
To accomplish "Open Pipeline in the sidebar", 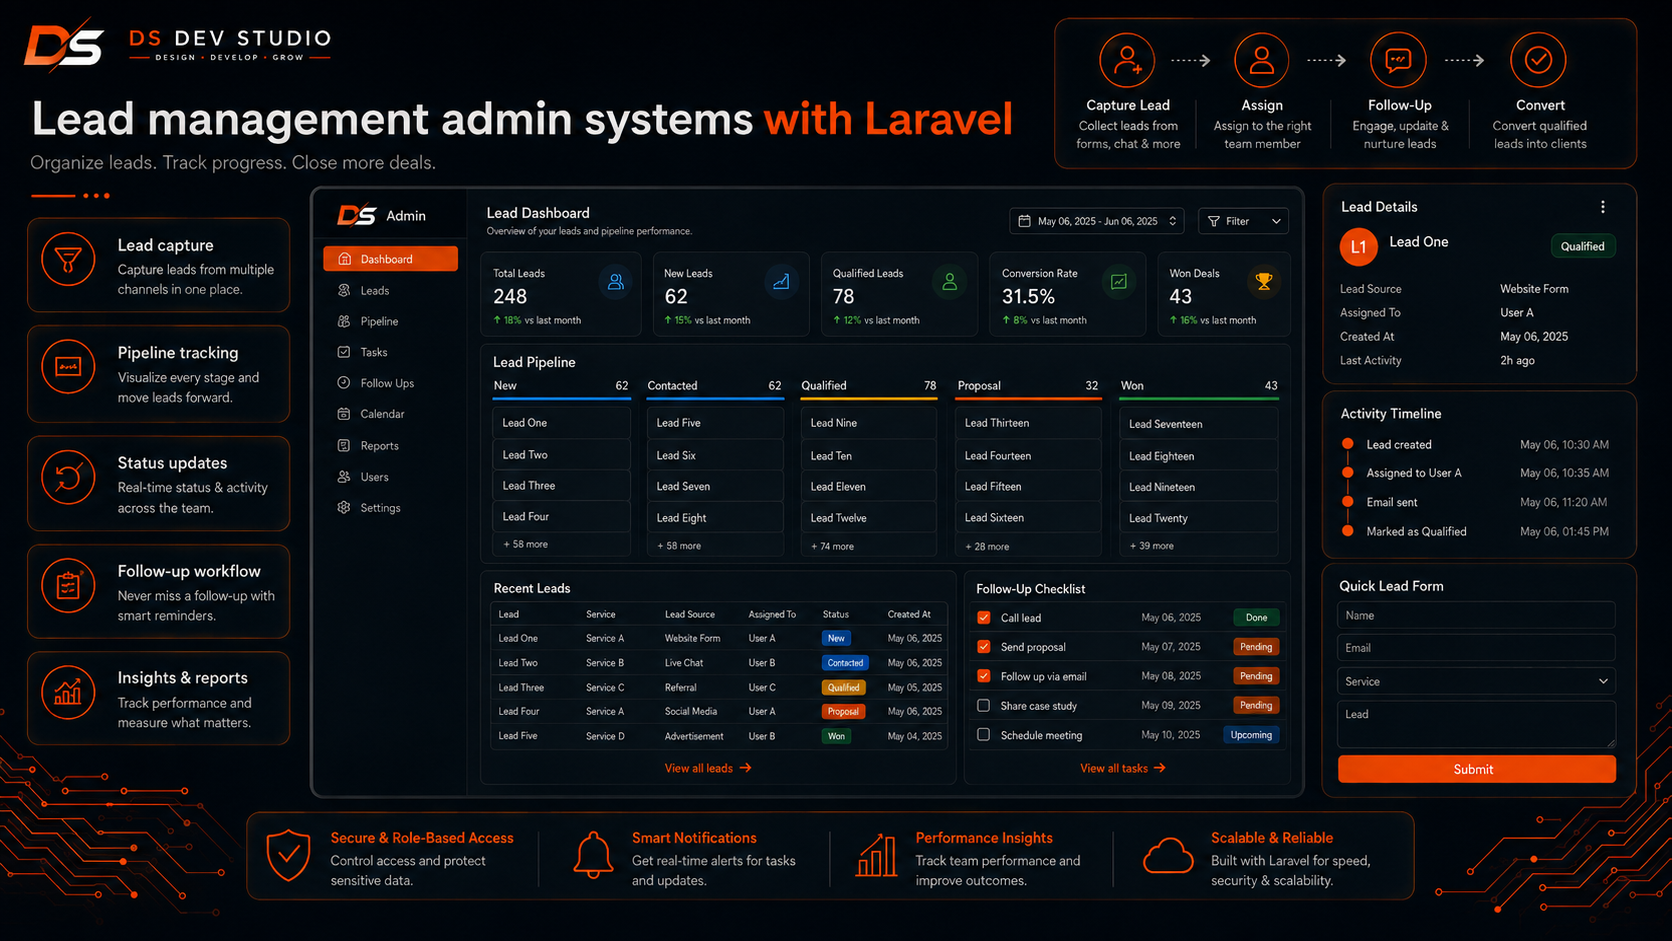I will point(390,321).
